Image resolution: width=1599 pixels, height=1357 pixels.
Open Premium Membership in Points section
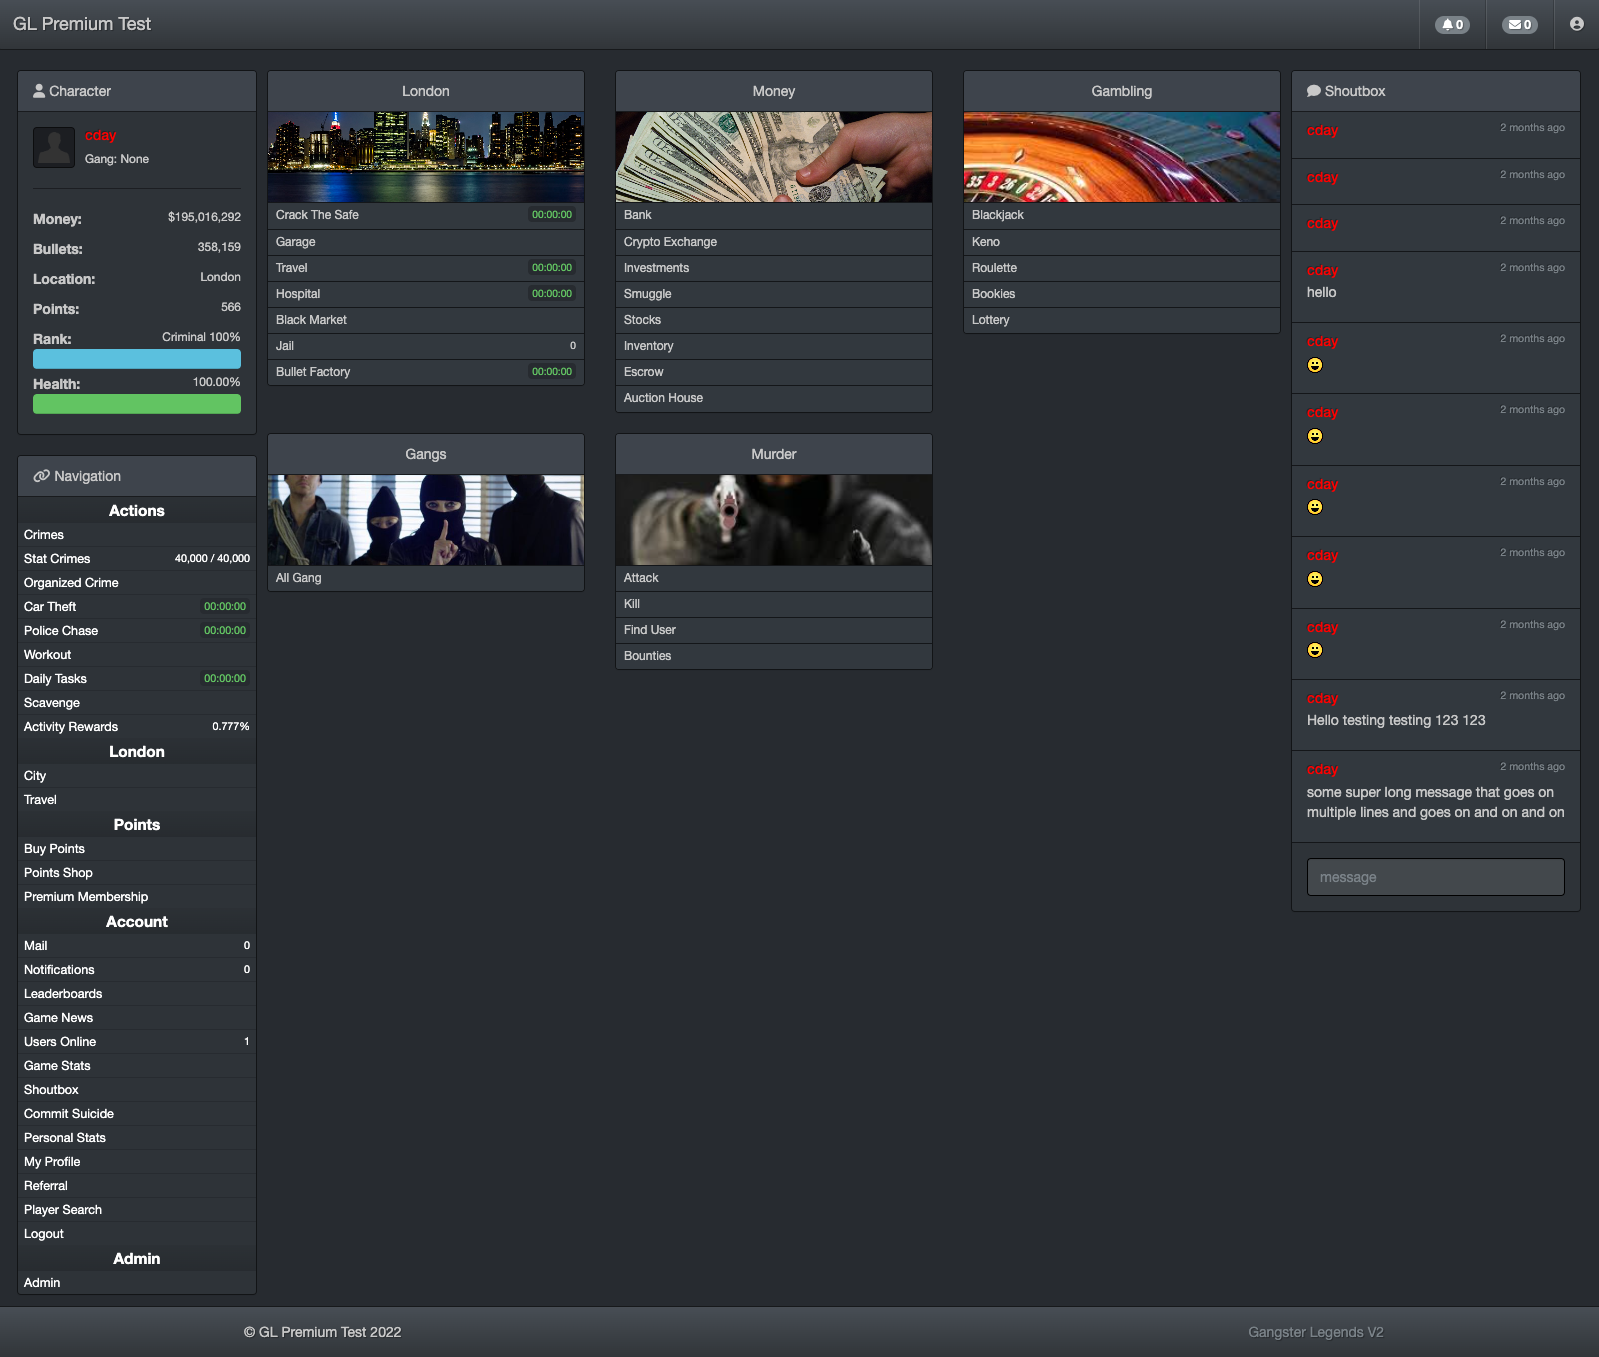coord(86,897)
